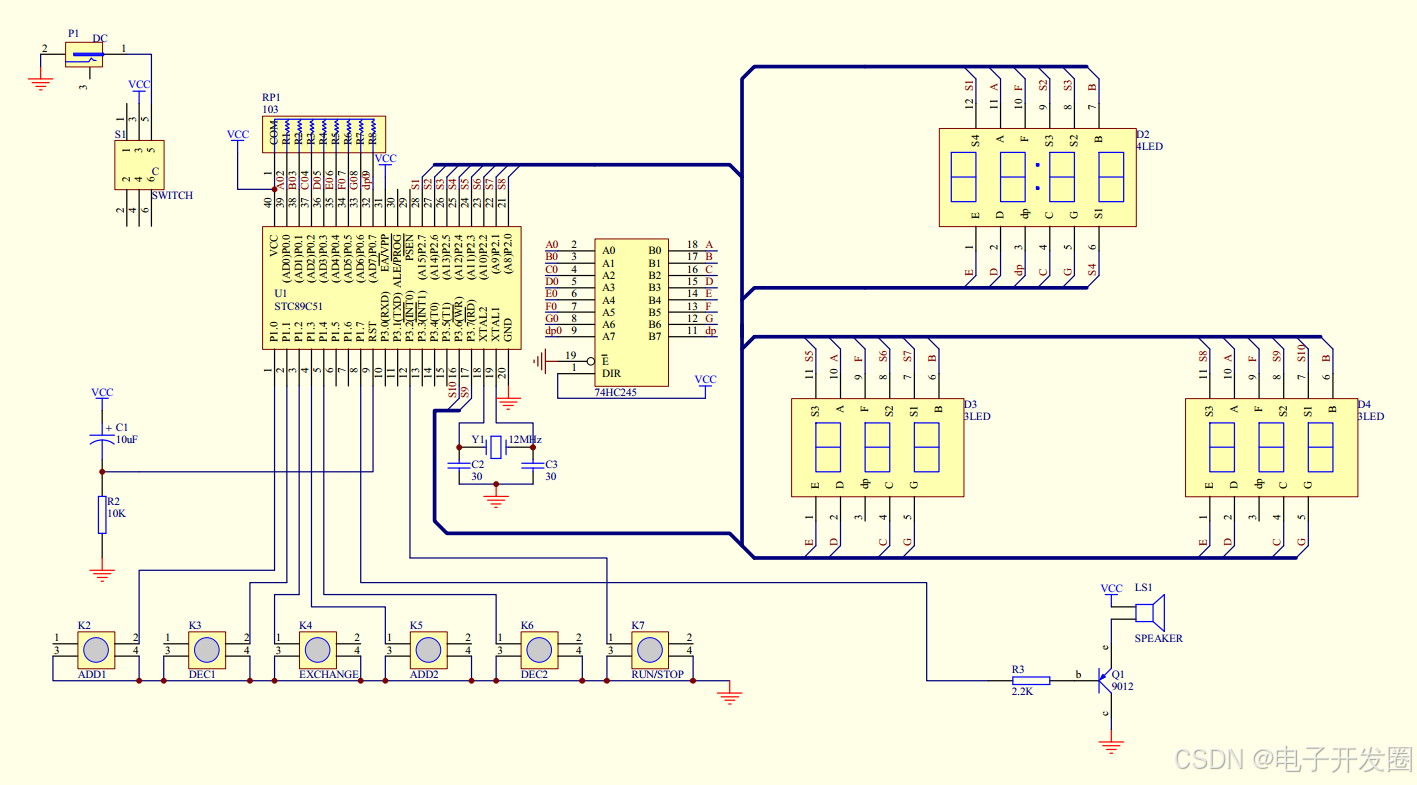Click the C3 capacitor symbol
The width and height of the screenshot is (1417, 785).
(x=531, y=464)
